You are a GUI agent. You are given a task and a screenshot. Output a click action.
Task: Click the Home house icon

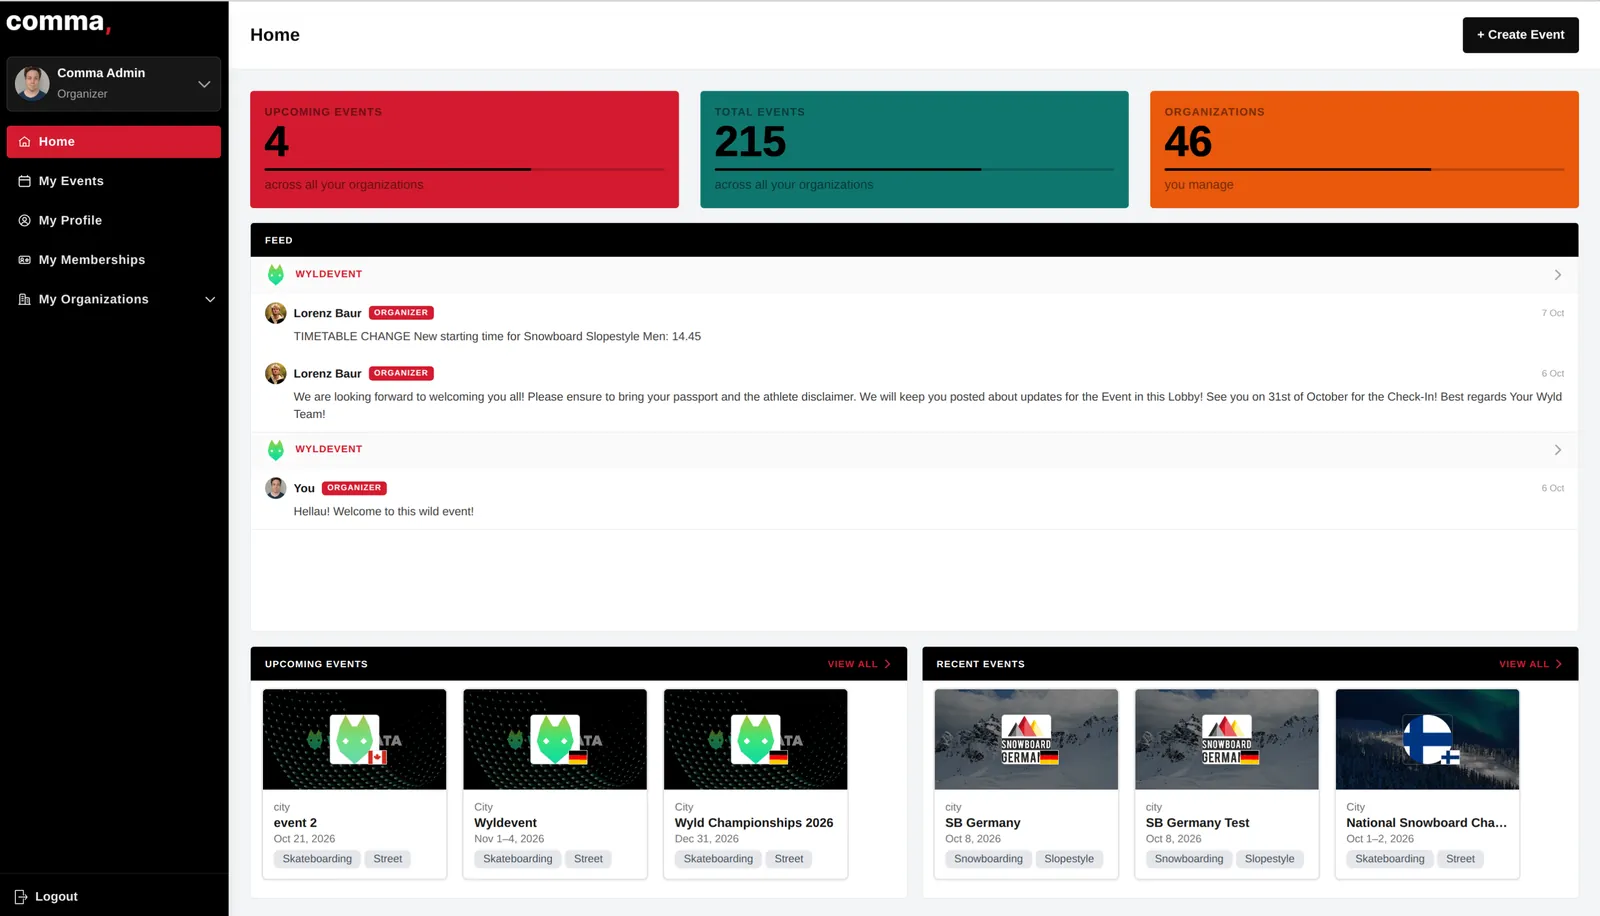click(x=25, y=142)
